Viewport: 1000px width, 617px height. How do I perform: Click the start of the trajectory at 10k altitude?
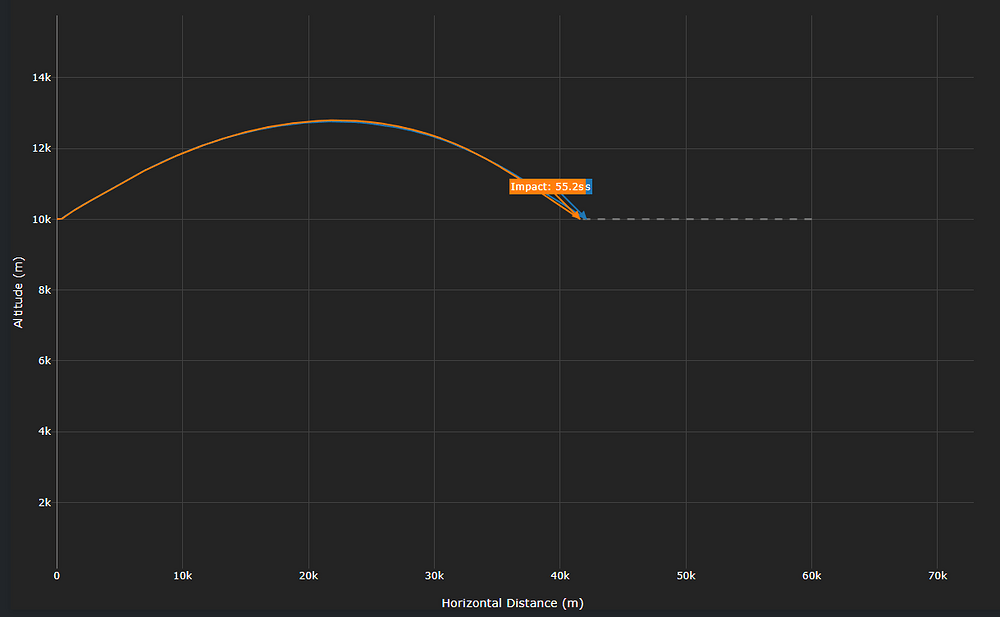tap(59, 218)
